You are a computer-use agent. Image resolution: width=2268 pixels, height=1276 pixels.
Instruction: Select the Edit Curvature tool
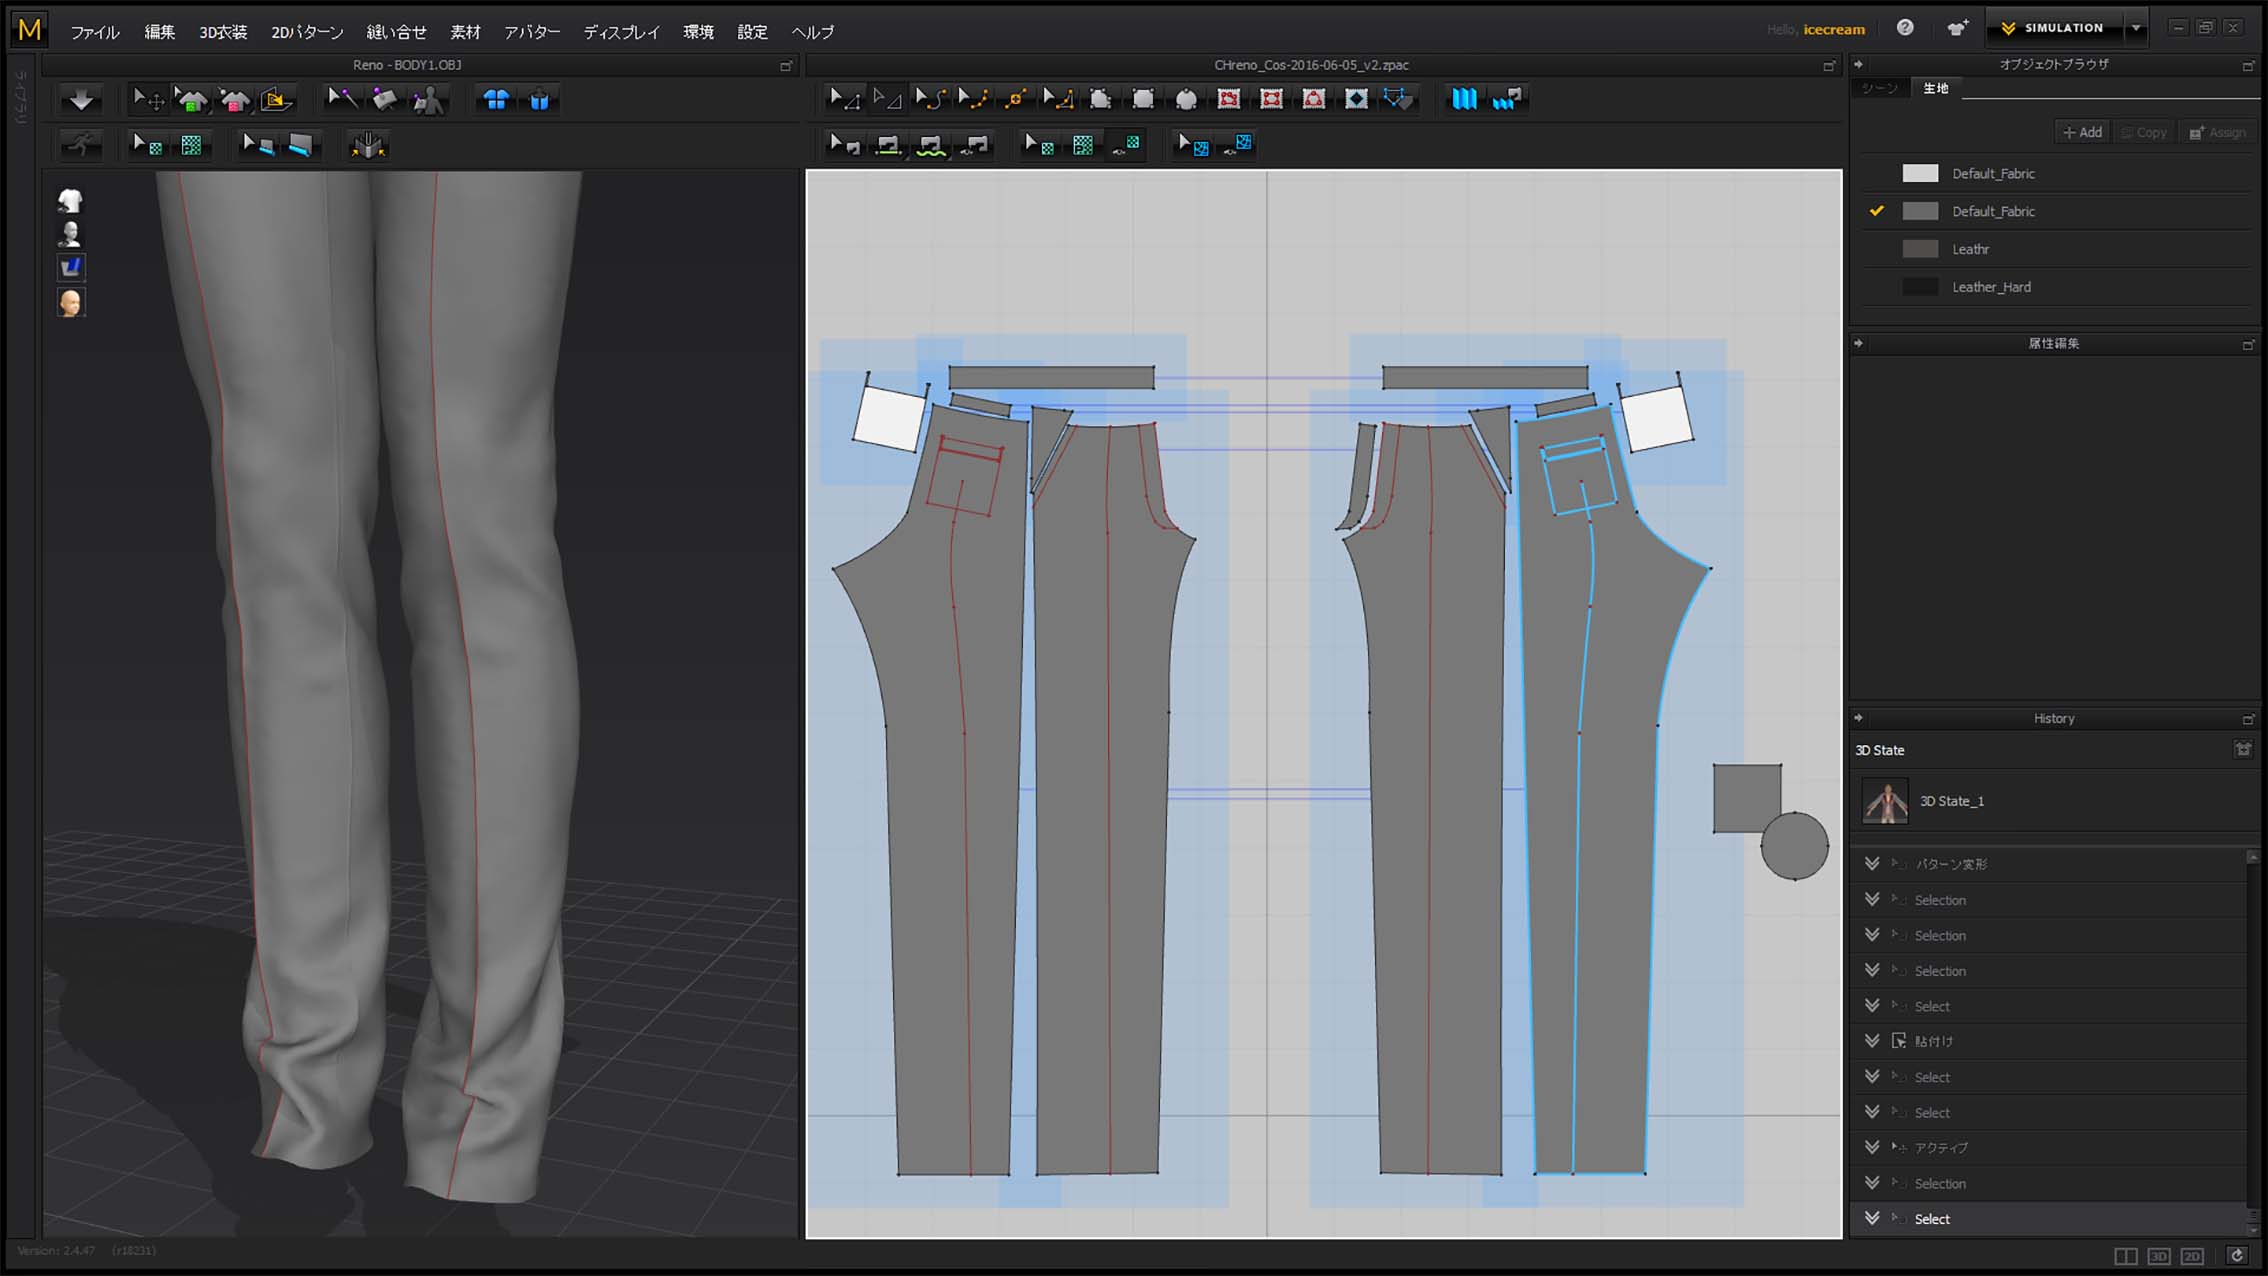[930, 98]
